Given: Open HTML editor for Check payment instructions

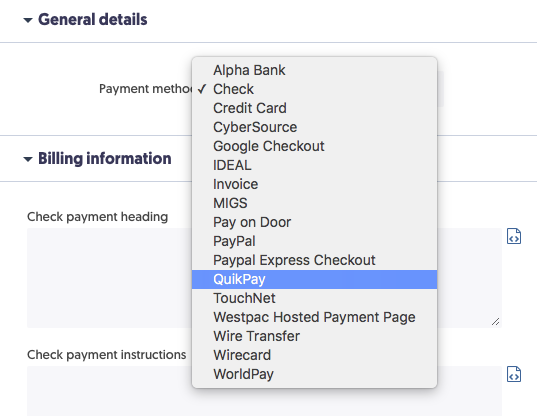Looking at the screenshot, I should click(x=514, y=374).
